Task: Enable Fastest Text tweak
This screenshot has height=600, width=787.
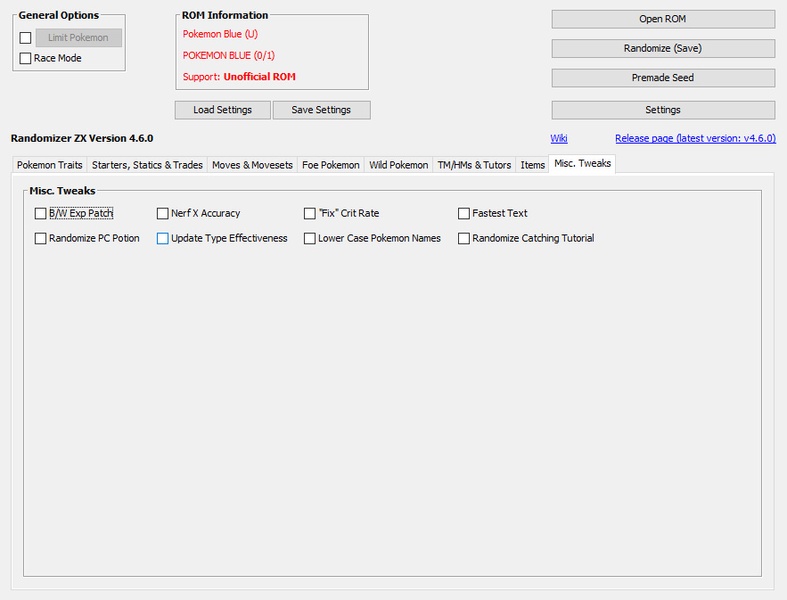Action: click(x=464, y=213)
